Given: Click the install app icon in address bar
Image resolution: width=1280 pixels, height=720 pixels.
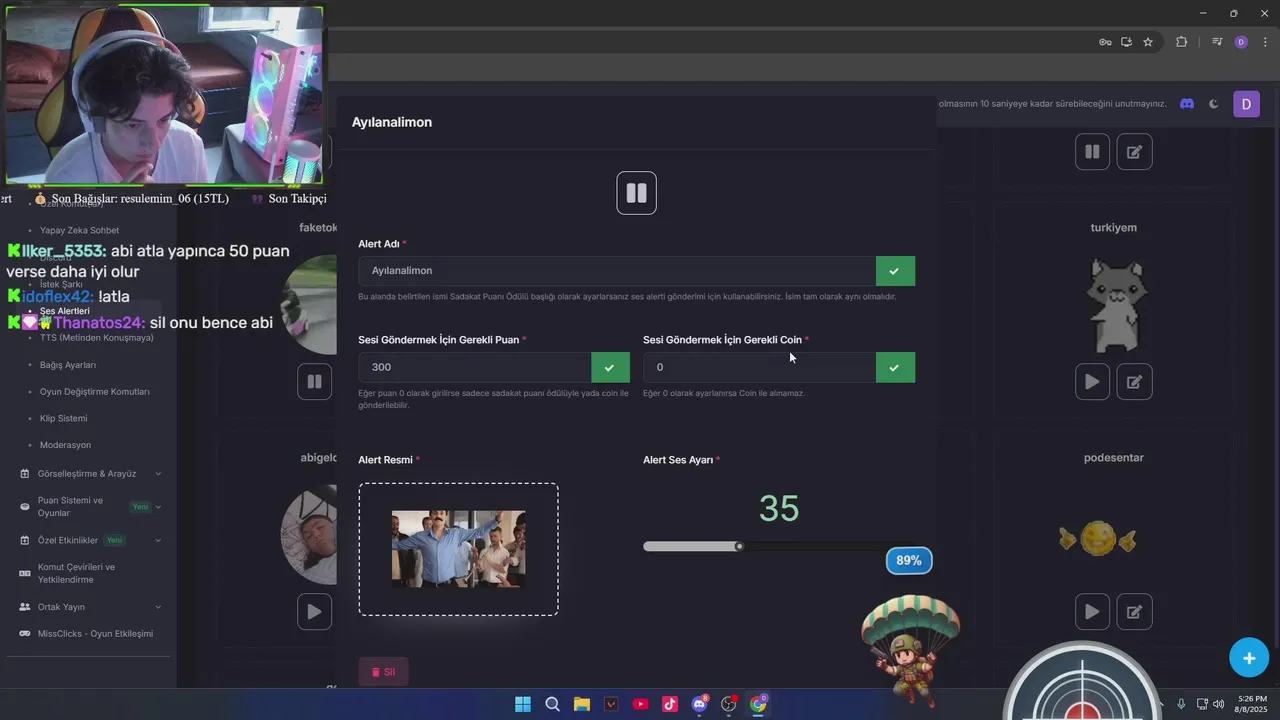Looking at the screenshot, I should pyautogui.click(x=1126, y=42).
